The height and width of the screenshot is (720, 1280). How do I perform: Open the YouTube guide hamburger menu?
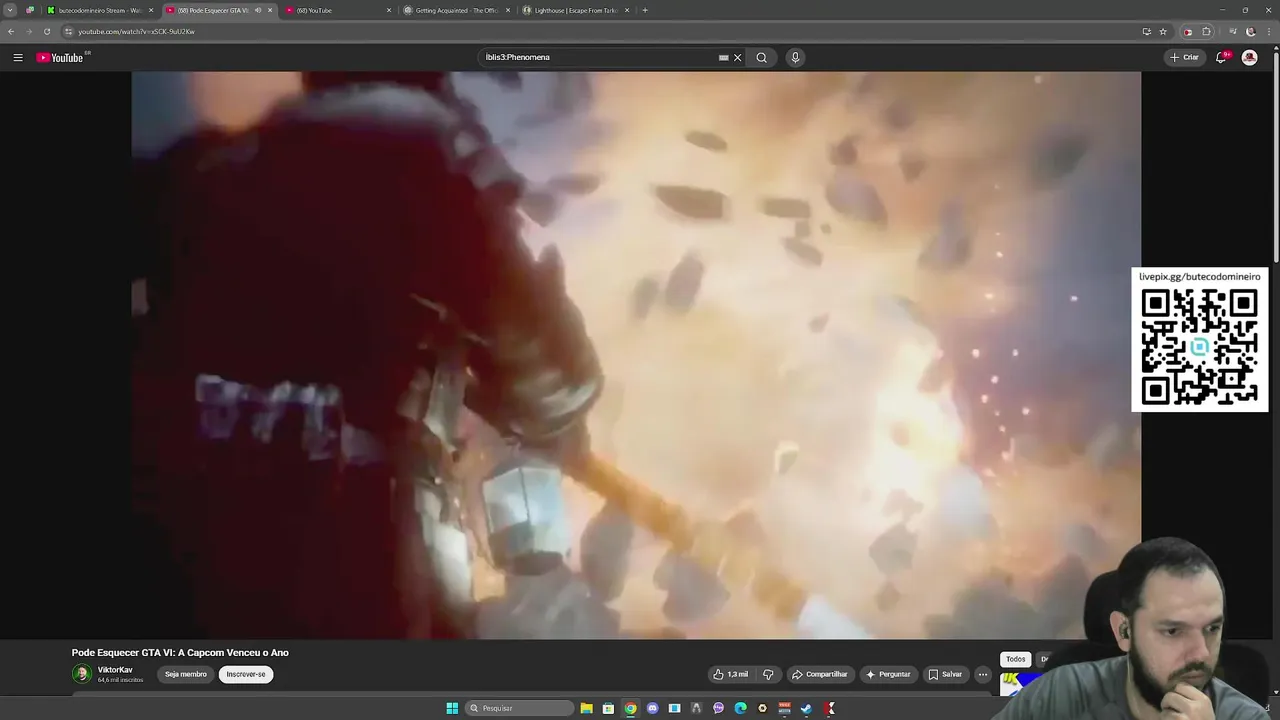coord(18,58)
